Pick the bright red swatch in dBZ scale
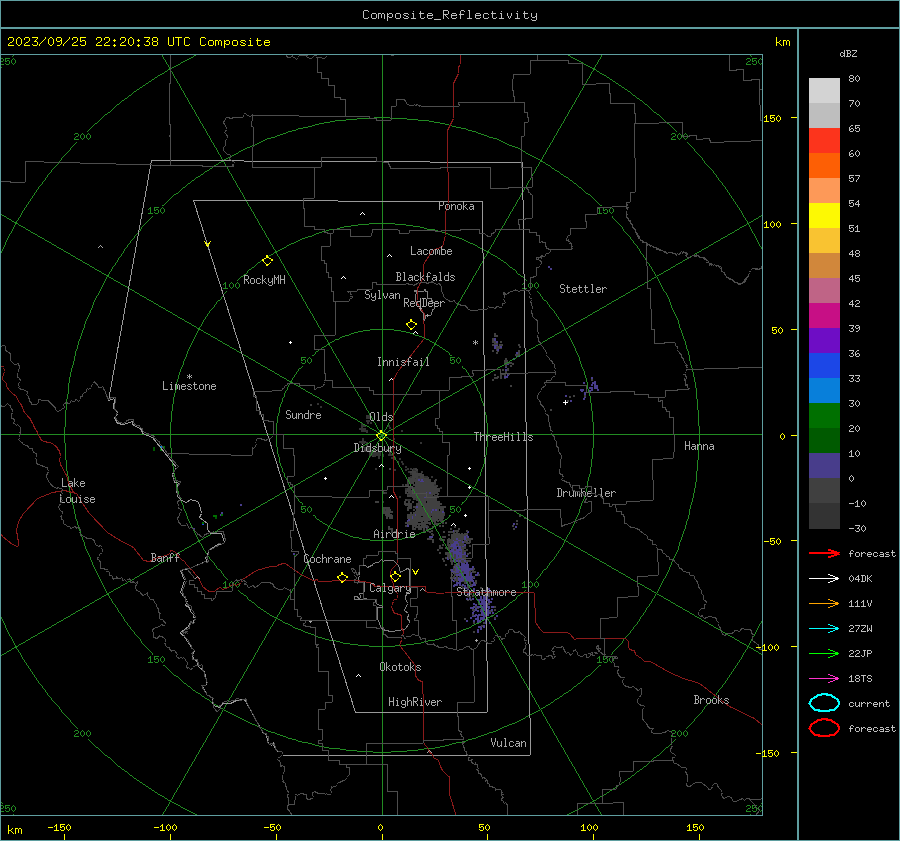900x841 pixels. [824, 141]
